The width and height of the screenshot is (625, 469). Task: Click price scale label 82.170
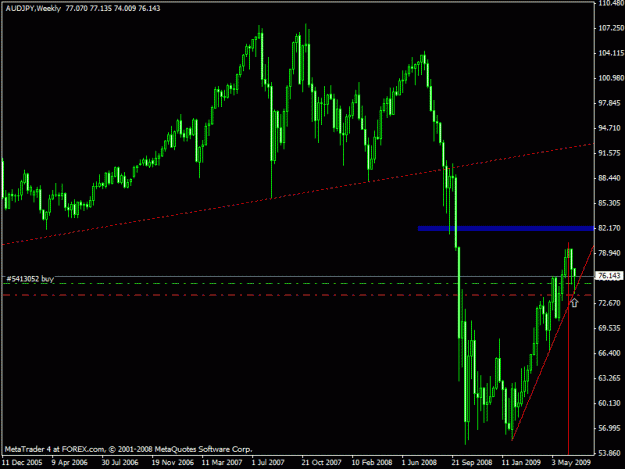click(609, 228)
